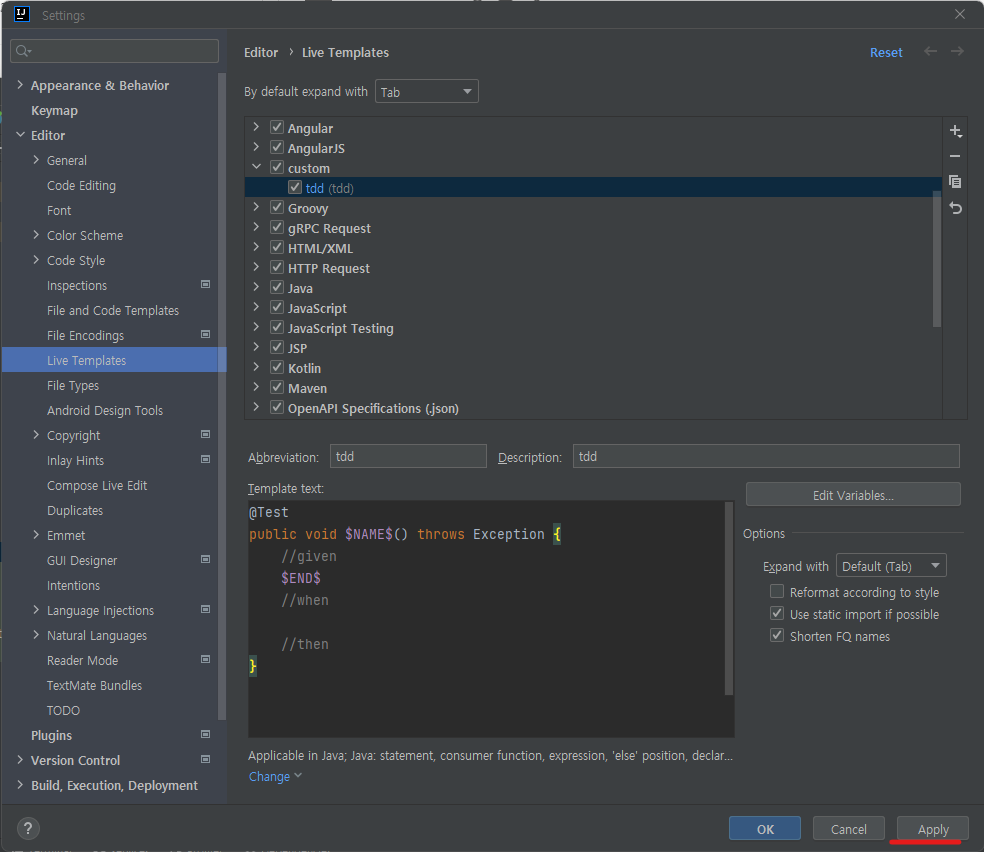
Task: Add a new live template with plus icon
Action: (955, 130)
